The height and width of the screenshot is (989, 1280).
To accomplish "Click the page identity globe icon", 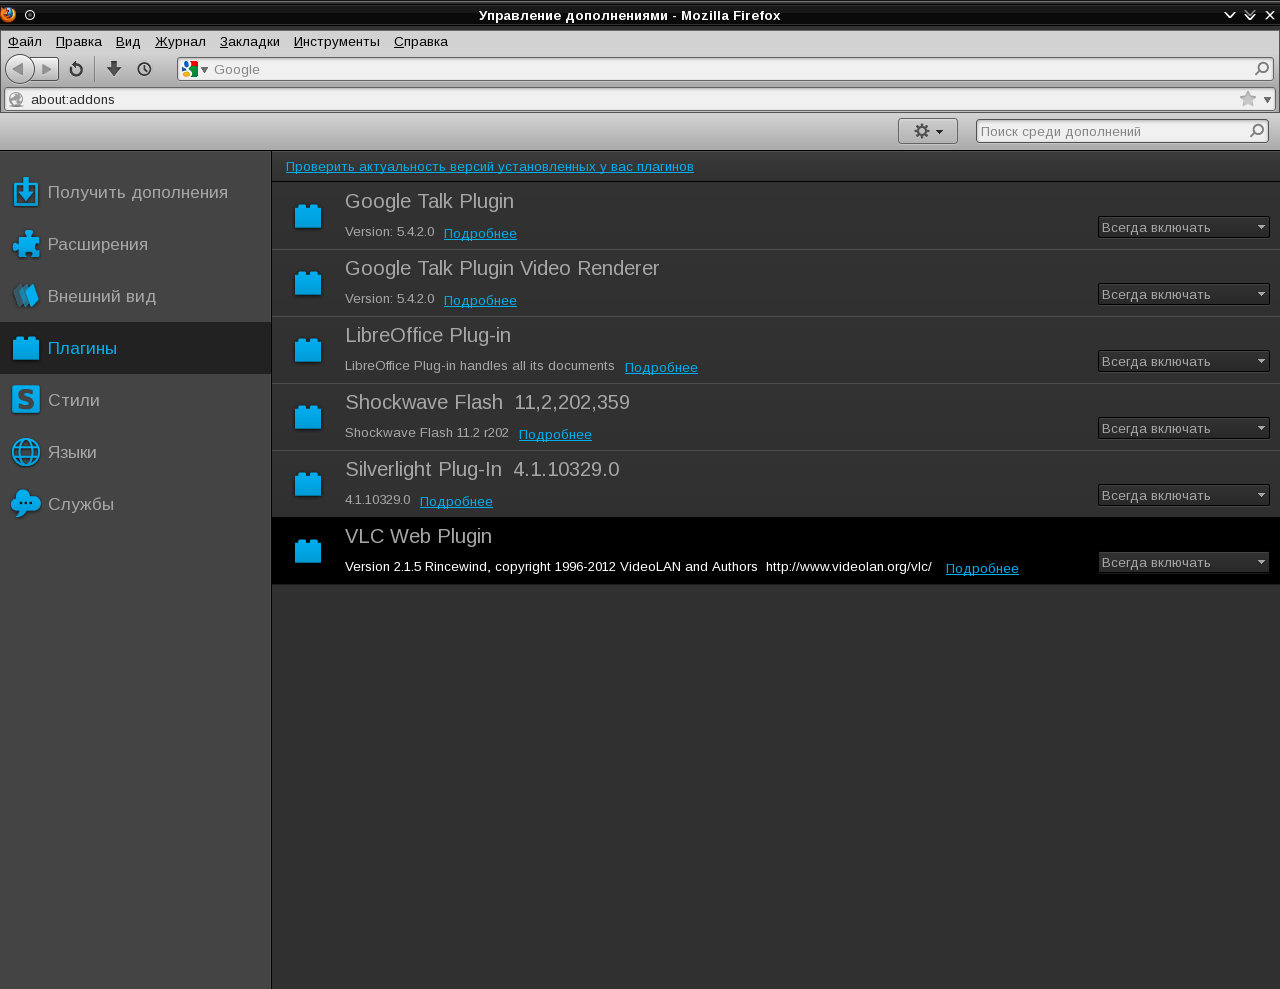I will (16, 99).
